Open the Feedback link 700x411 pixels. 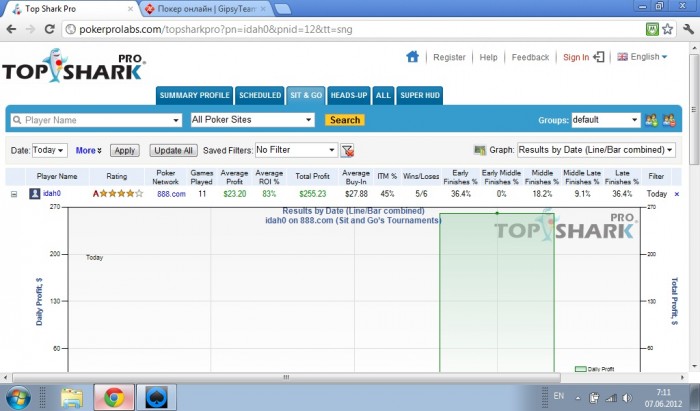click(530, 57)
